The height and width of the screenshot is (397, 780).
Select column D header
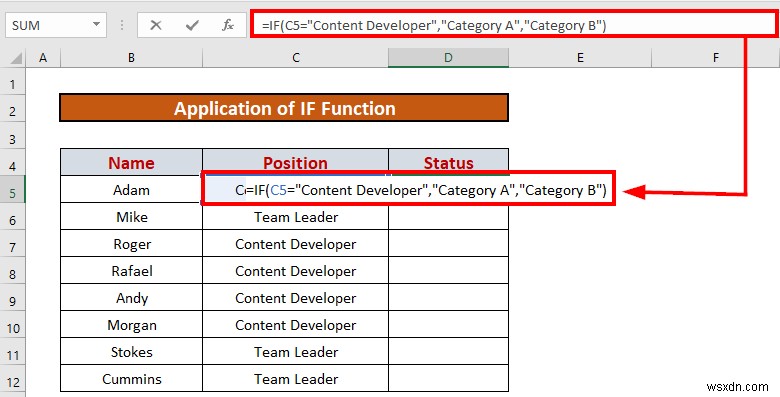pos(448,58)
